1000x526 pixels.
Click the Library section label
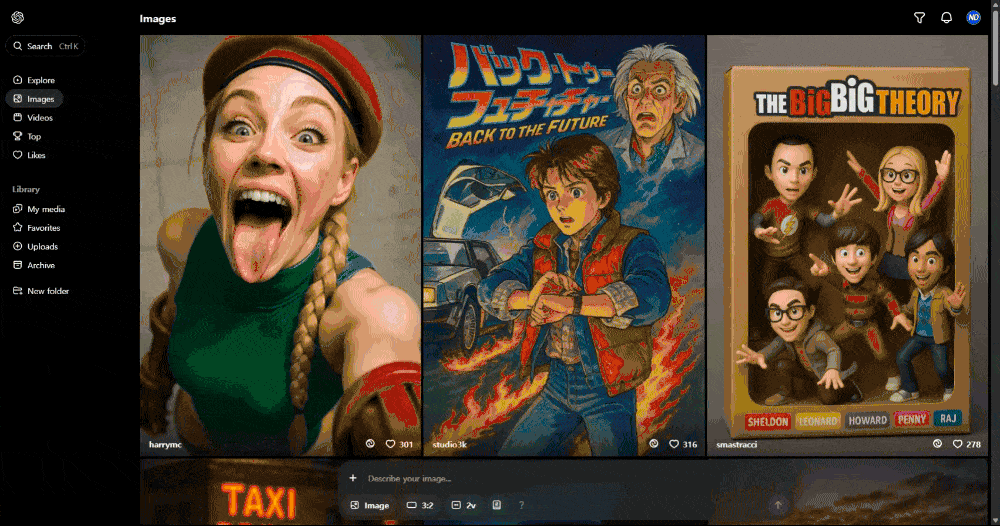(26, 189)
